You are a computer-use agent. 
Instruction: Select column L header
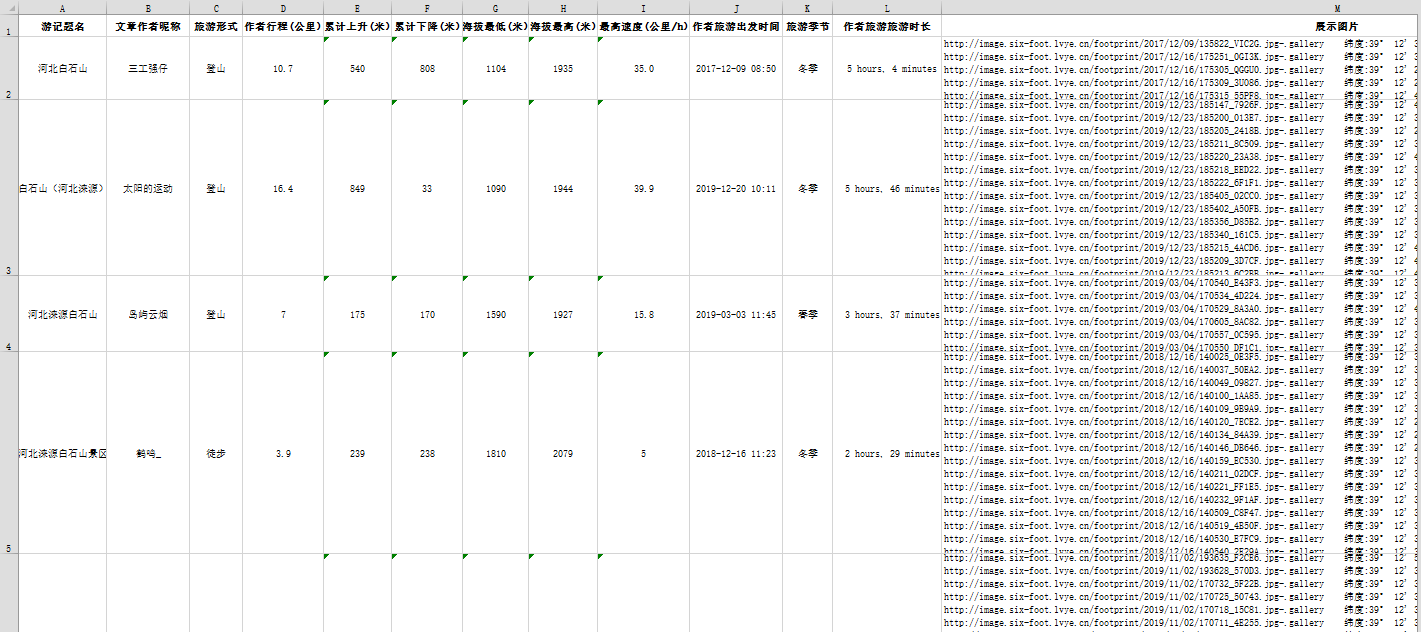click(887, 7)
